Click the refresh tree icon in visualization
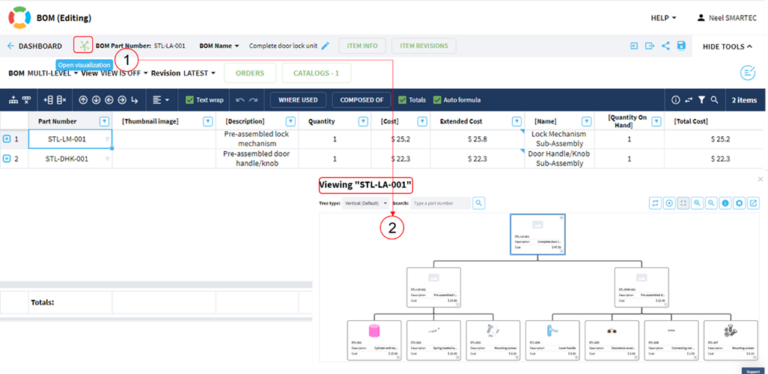This screenshot has width=768, height=374. (x=655, y=203)
